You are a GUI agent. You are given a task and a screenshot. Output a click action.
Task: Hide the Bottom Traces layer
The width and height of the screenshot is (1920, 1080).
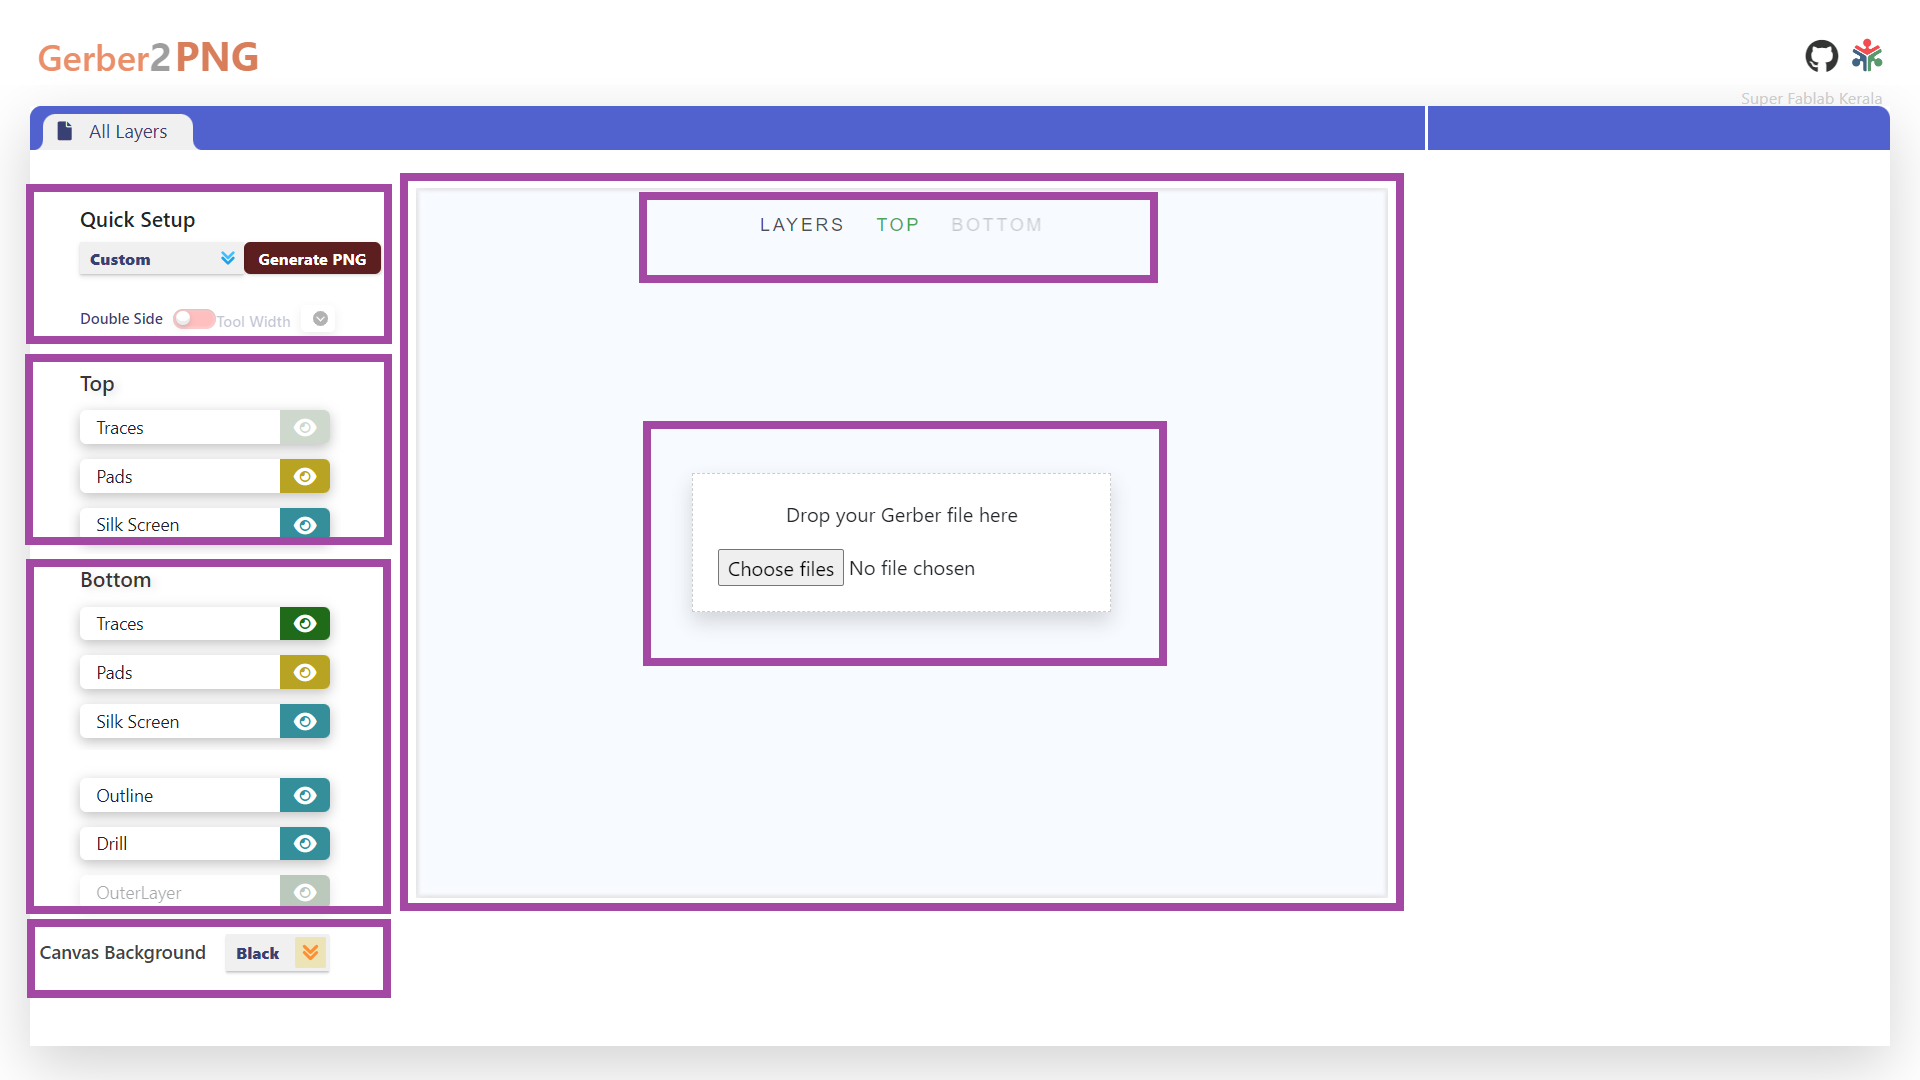pos(305,624)
